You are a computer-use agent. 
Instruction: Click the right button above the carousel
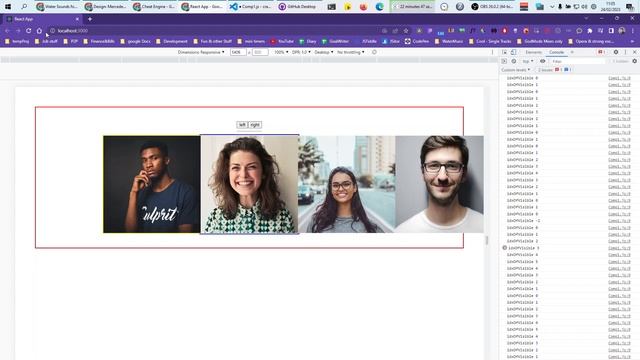pyautogui.click(x=255, y=125)
